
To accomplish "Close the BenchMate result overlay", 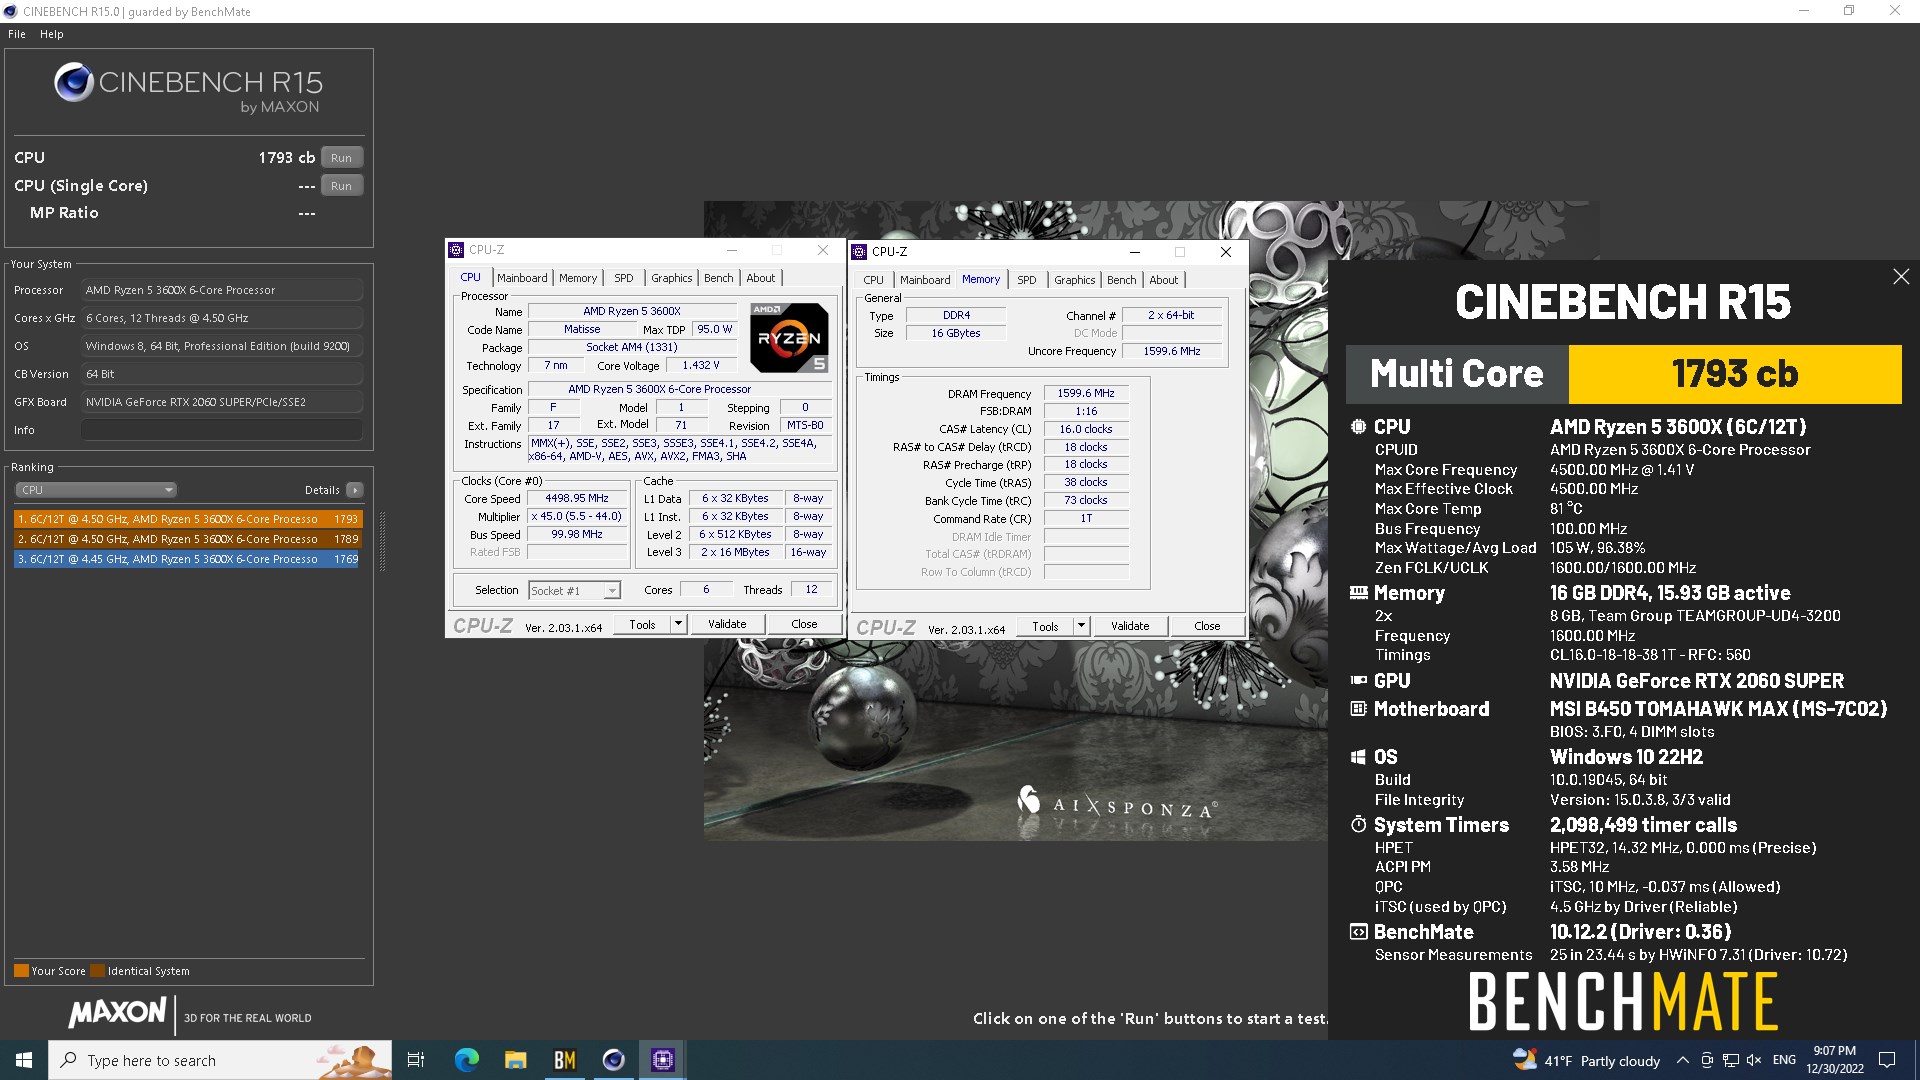I will tap(1901, 277).
